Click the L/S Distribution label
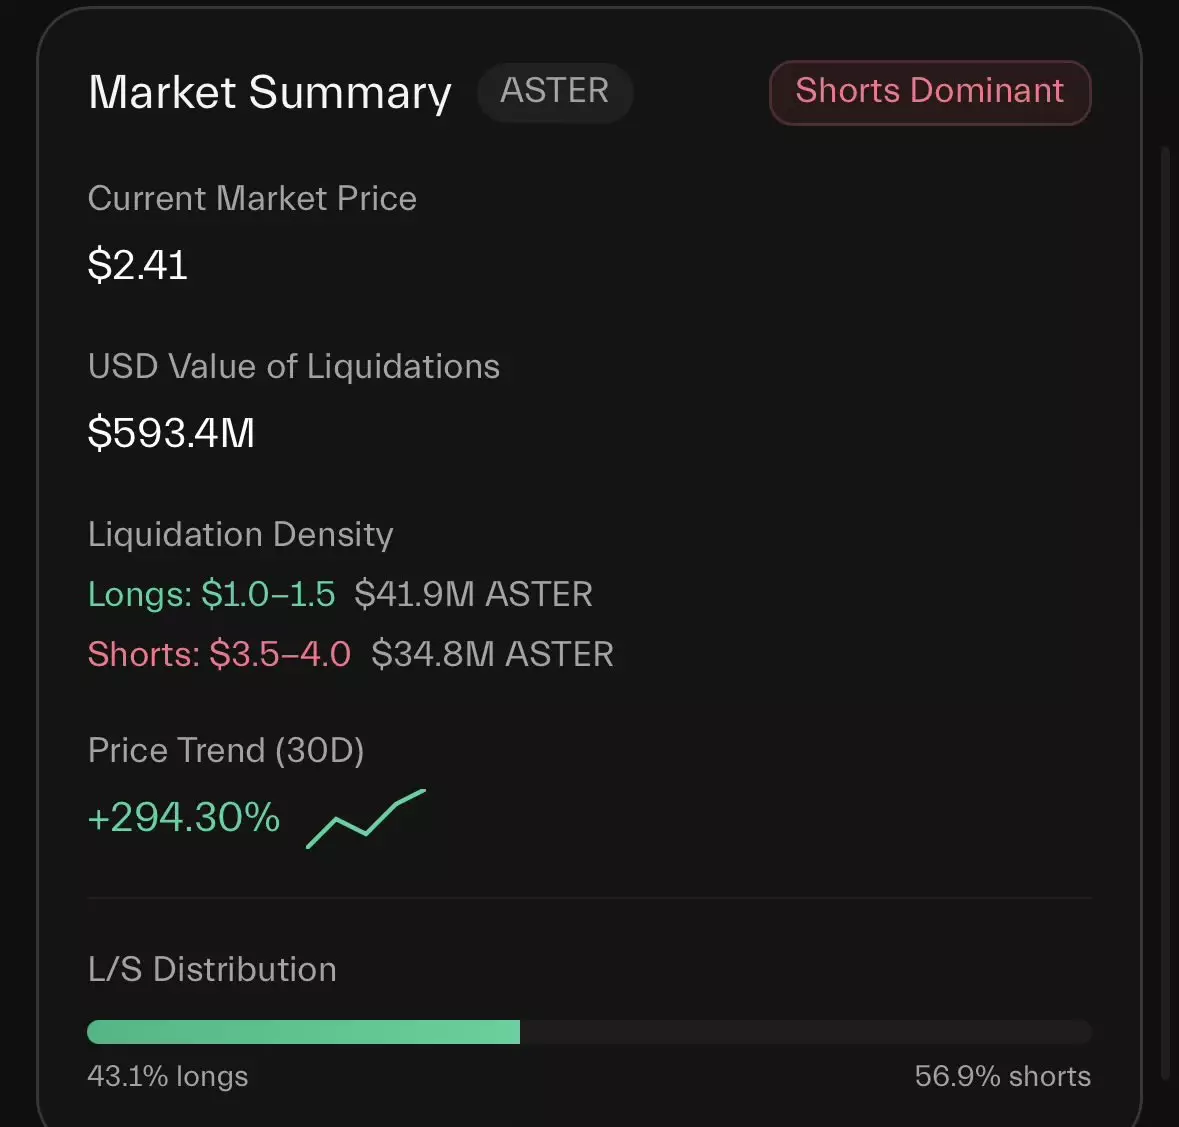1179x1127 pixels. tap(212, 969)
